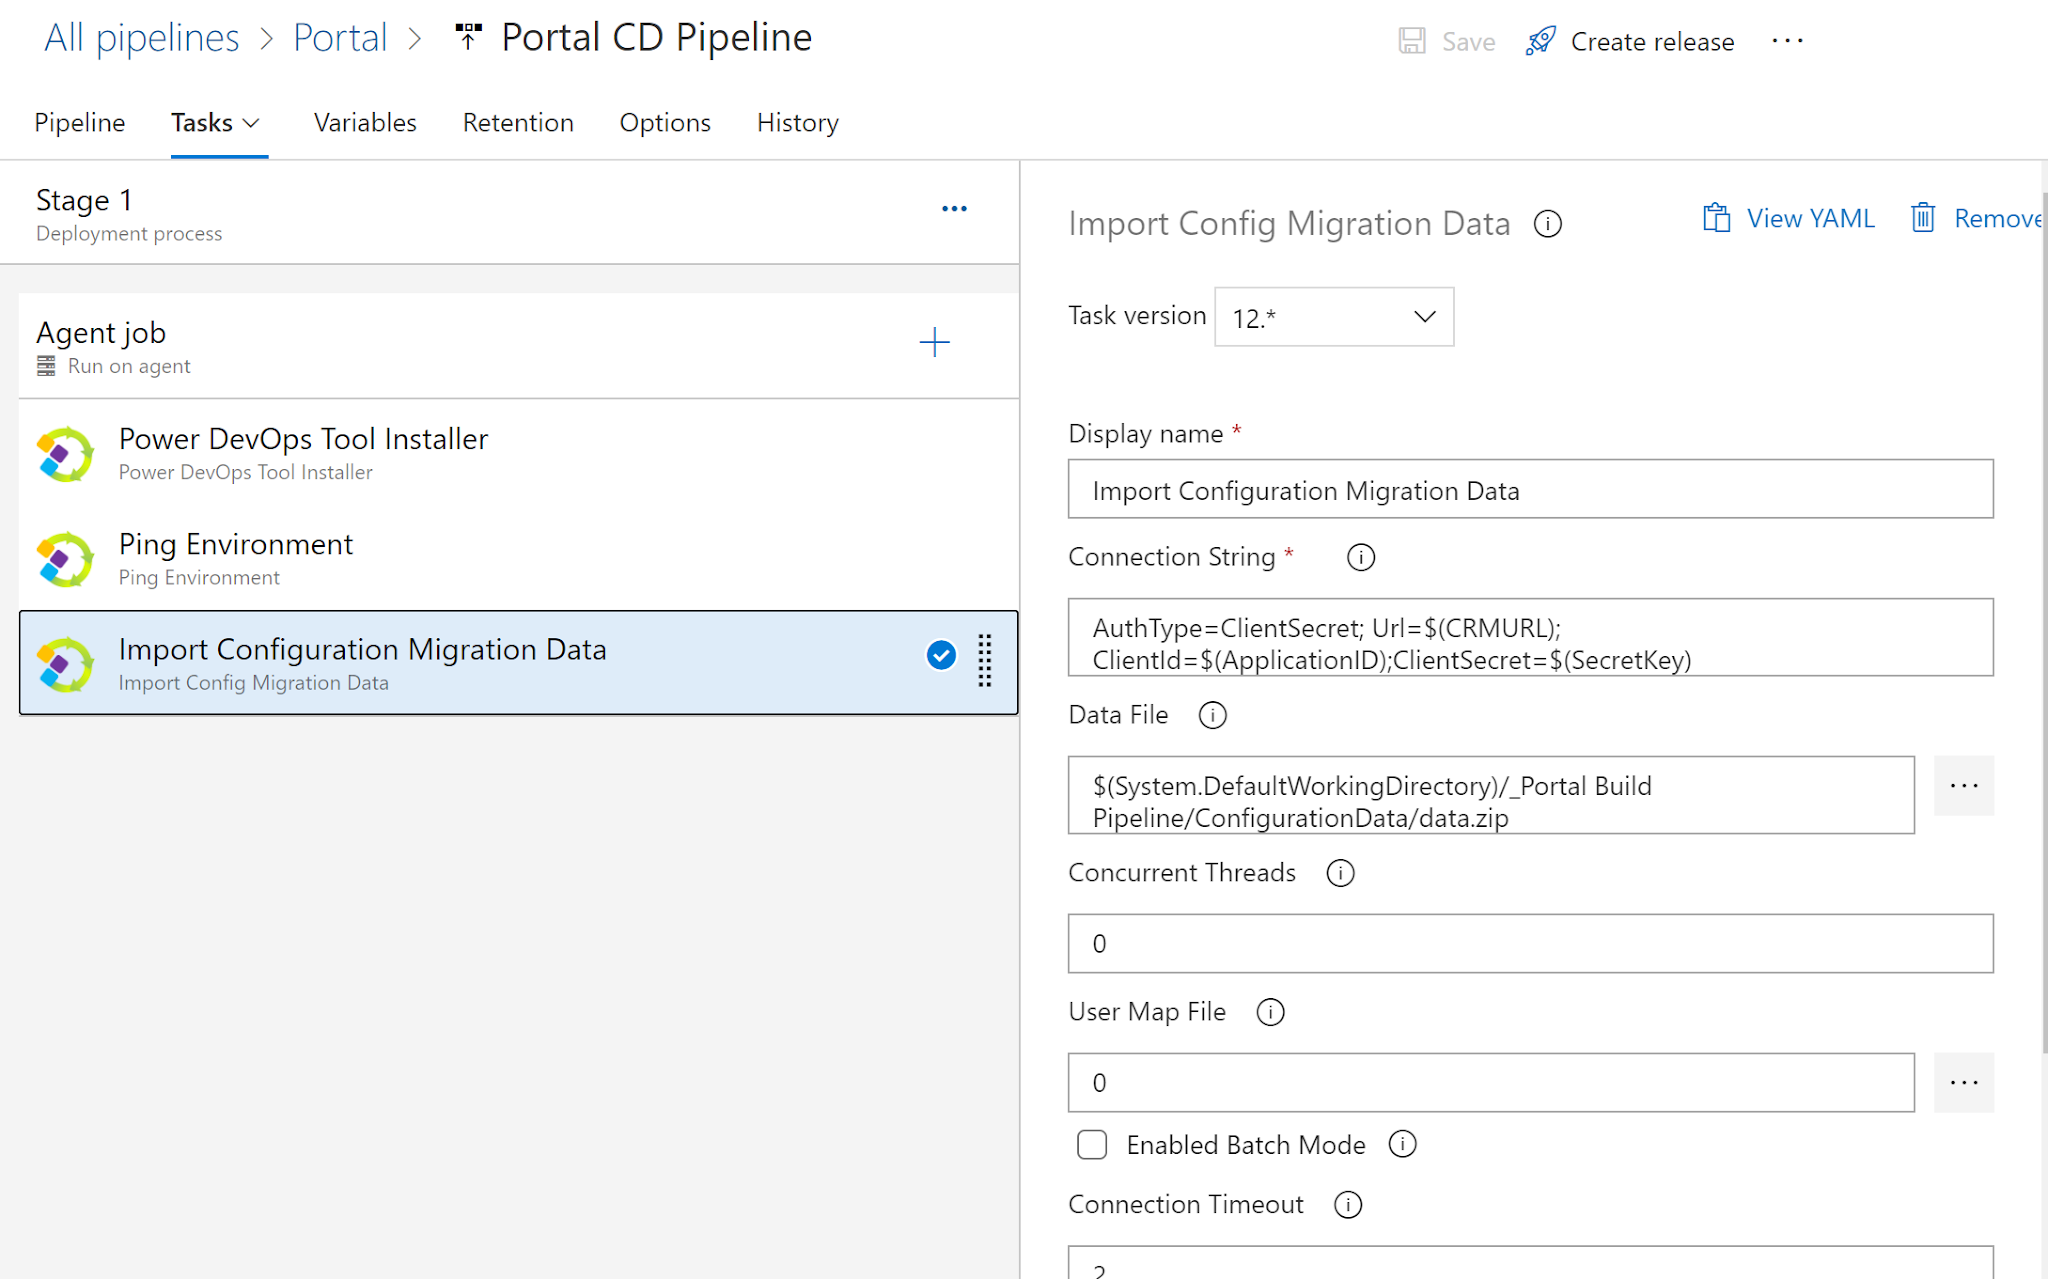Click the info icon next to Connection String
The image size is (2048, 1279).
(x=1360, y=557)
